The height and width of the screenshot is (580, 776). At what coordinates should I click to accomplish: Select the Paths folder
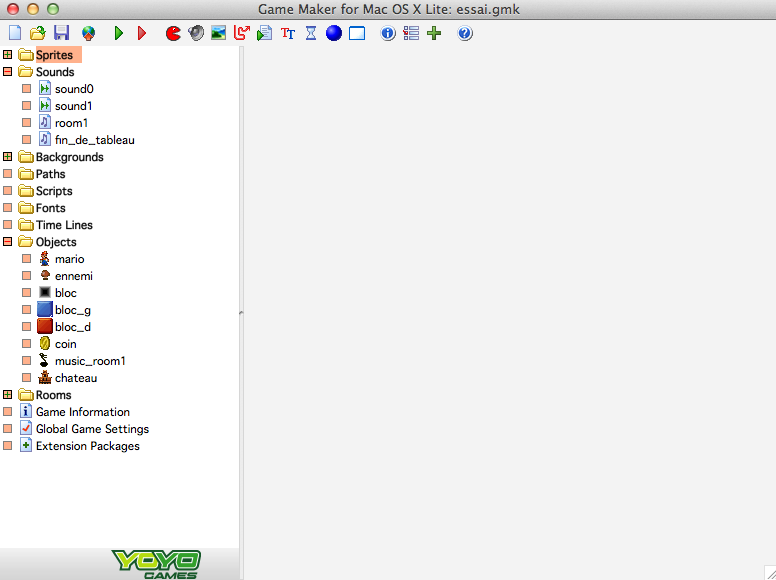50,174
